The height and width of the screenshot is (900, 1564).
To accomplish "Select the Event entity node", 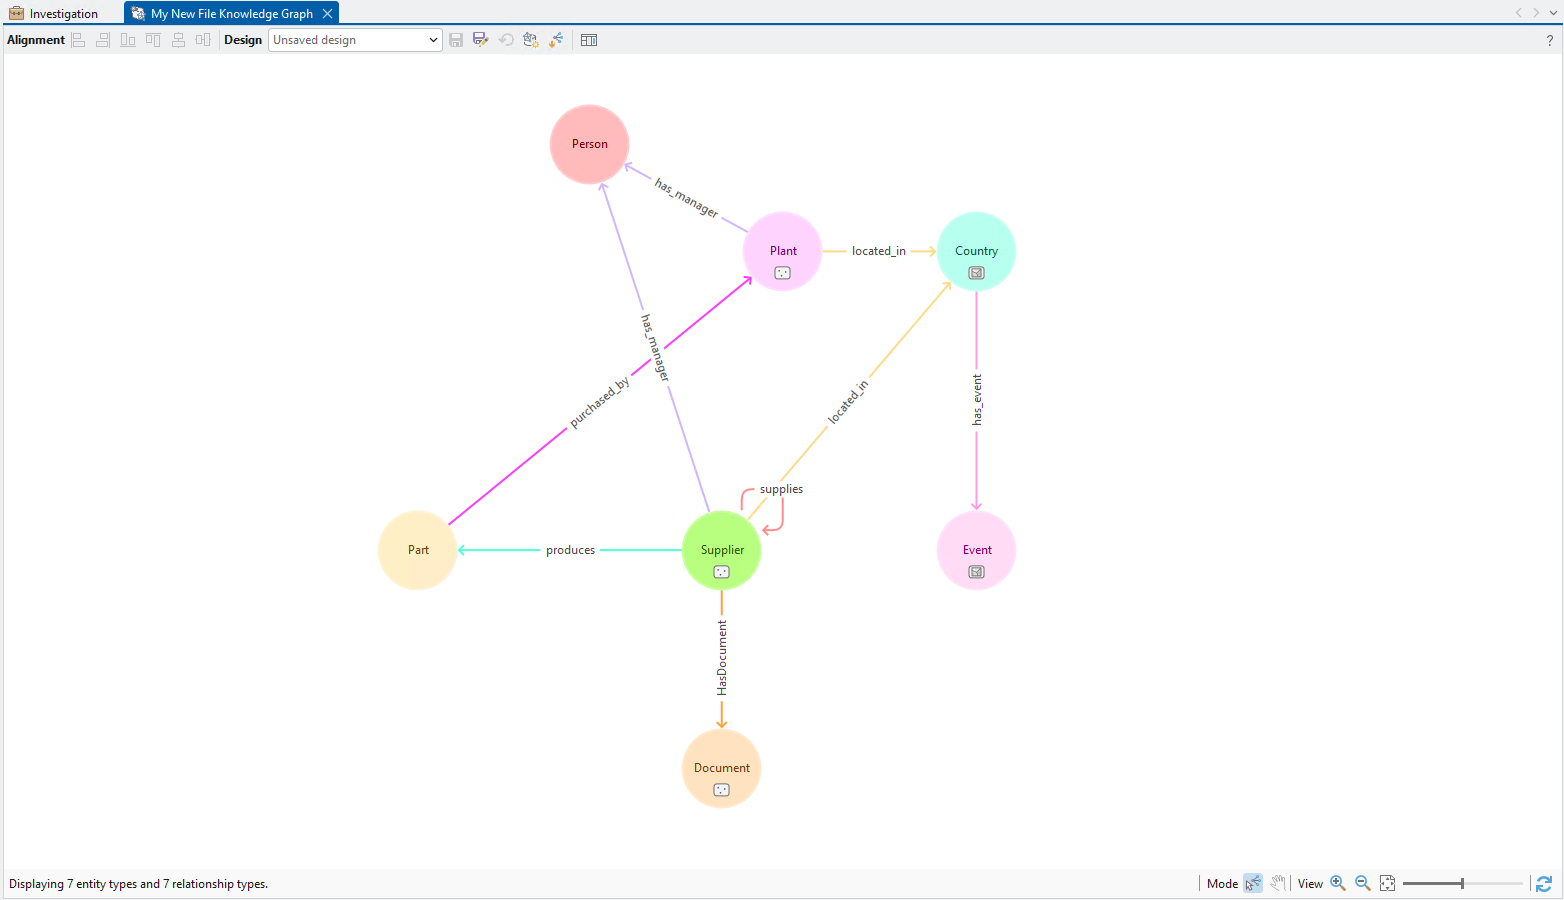I will (977, 550).
